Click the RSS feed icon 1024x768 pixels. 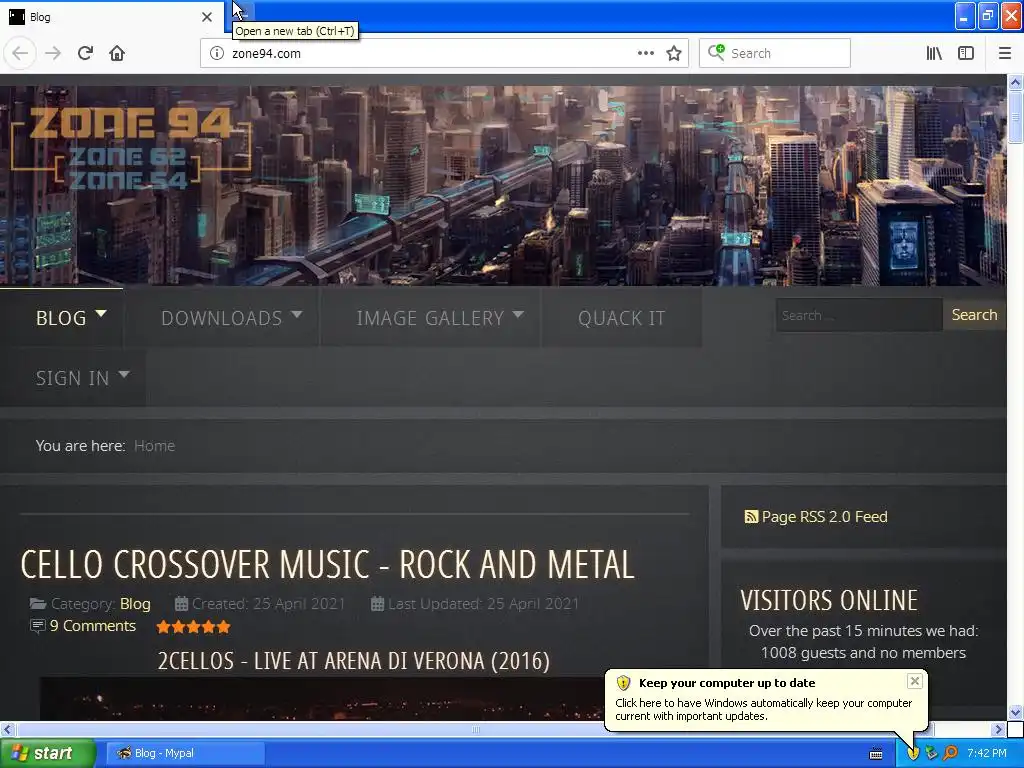click(751, 517)
